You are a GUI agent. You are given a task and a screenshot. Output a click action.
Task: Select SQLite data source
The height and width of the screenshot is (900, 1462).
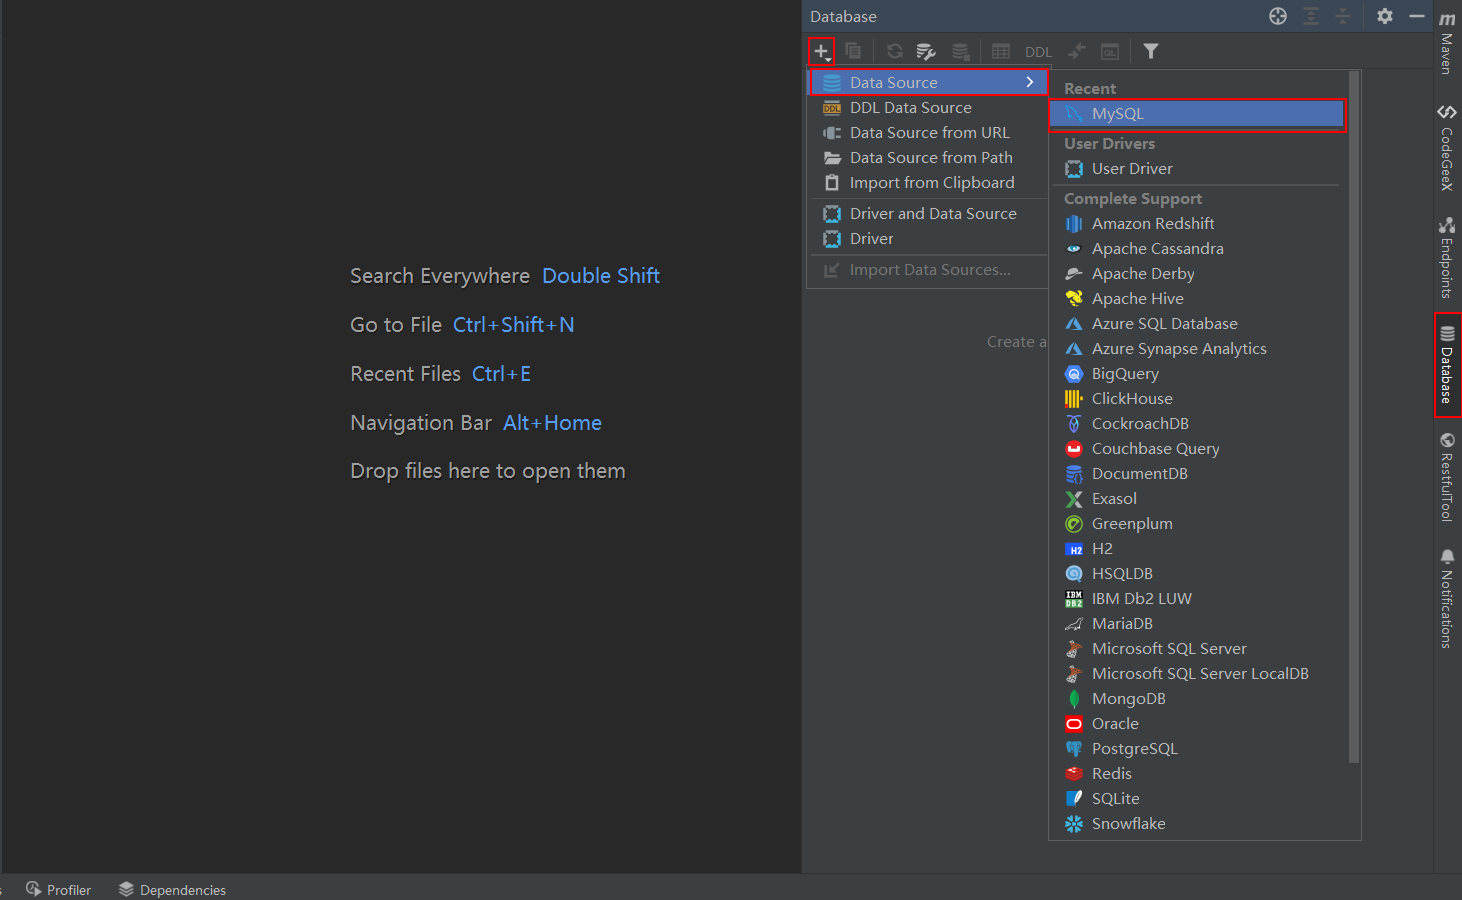point(1197,799)
